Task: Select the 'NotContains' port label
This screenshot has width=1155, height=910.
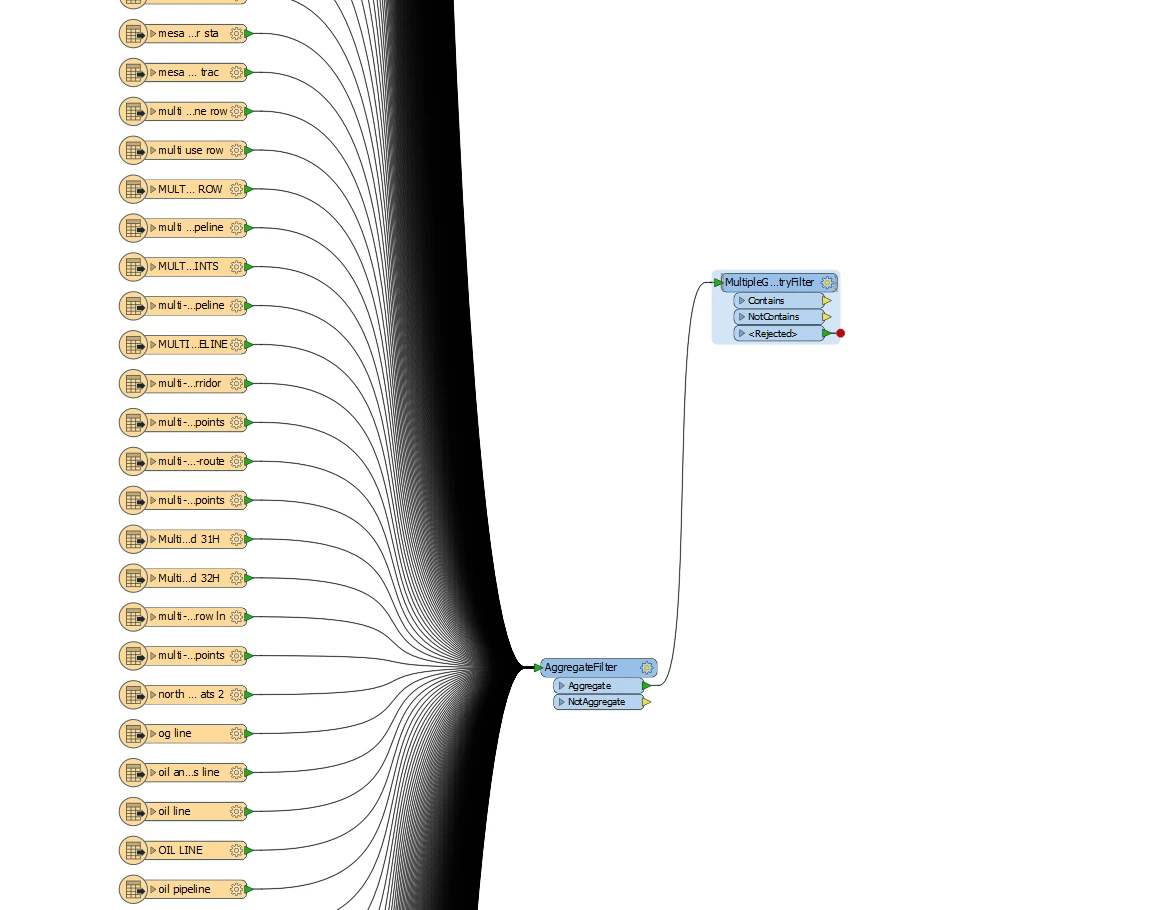Action: (x=773, y=317)
